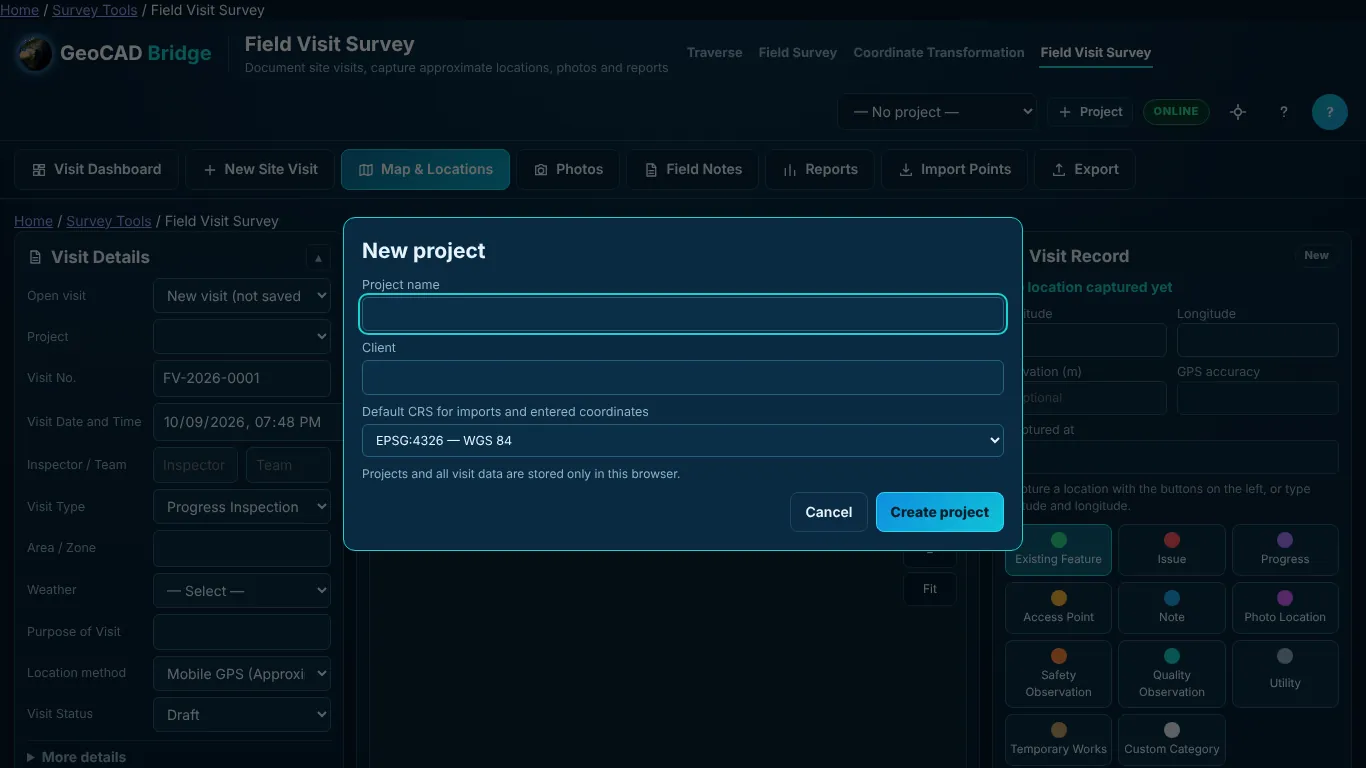Open help via the question mark icon

[1284, 112]
